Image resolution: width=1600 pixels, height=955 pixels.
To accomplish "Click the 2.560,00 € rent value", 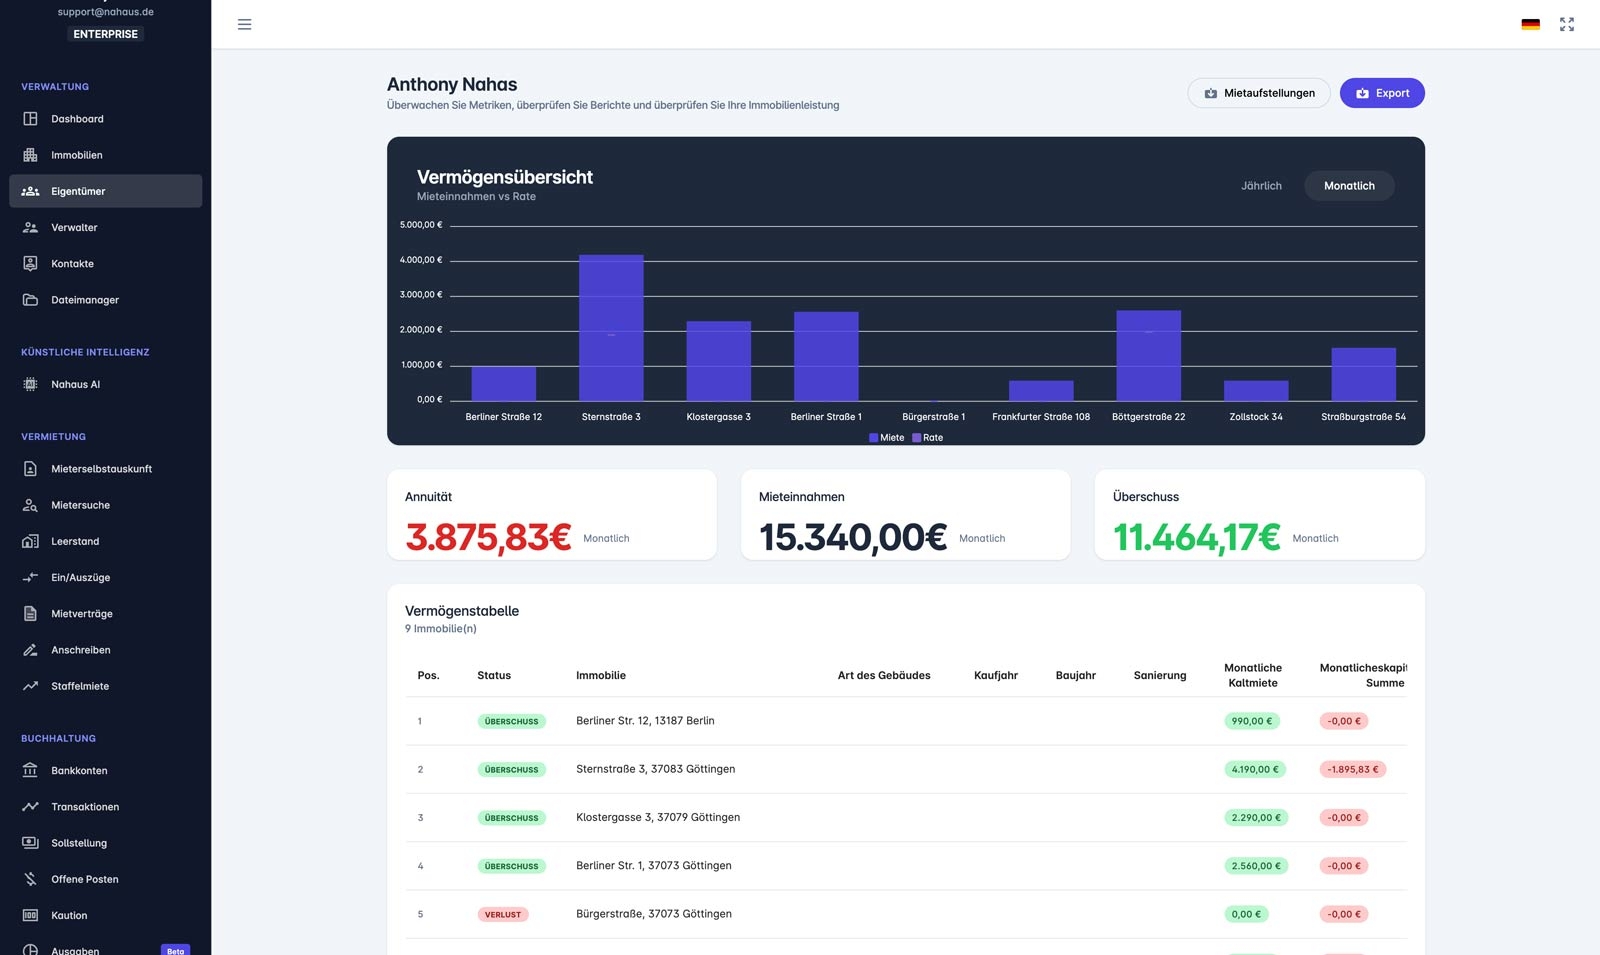I will coord(1256,866).
